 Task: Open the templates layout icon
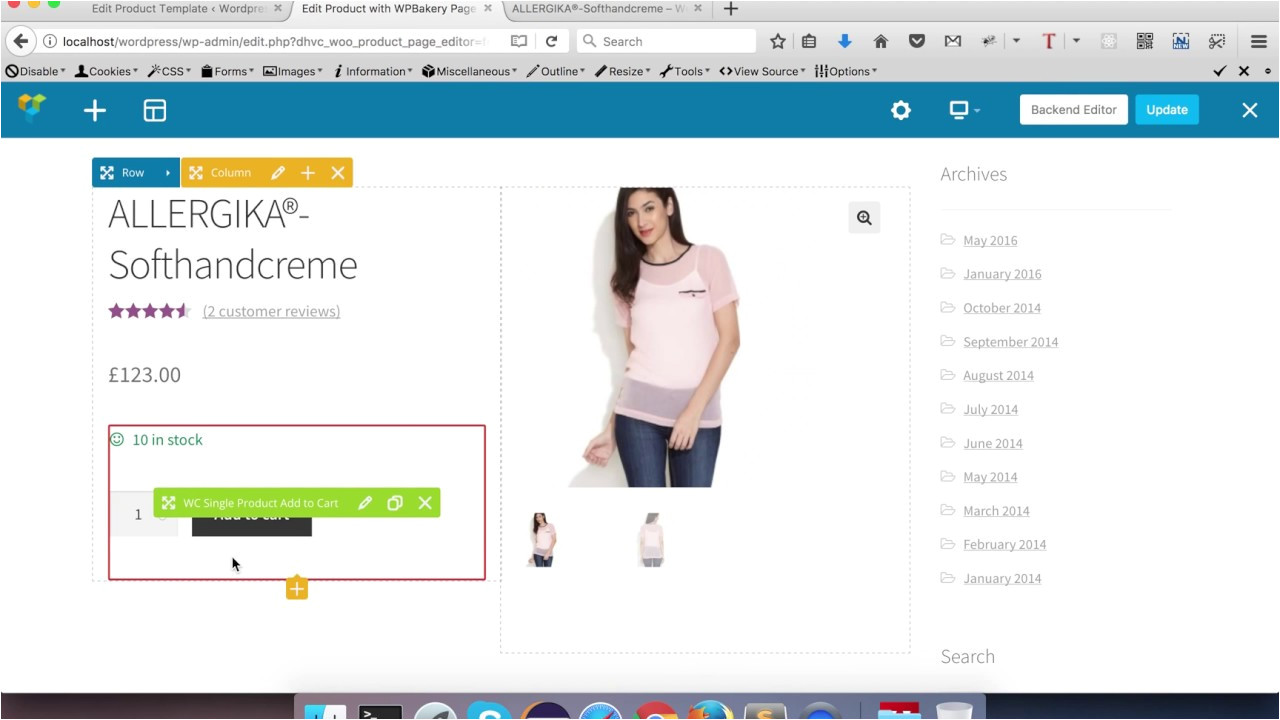[x=155, y=110]
